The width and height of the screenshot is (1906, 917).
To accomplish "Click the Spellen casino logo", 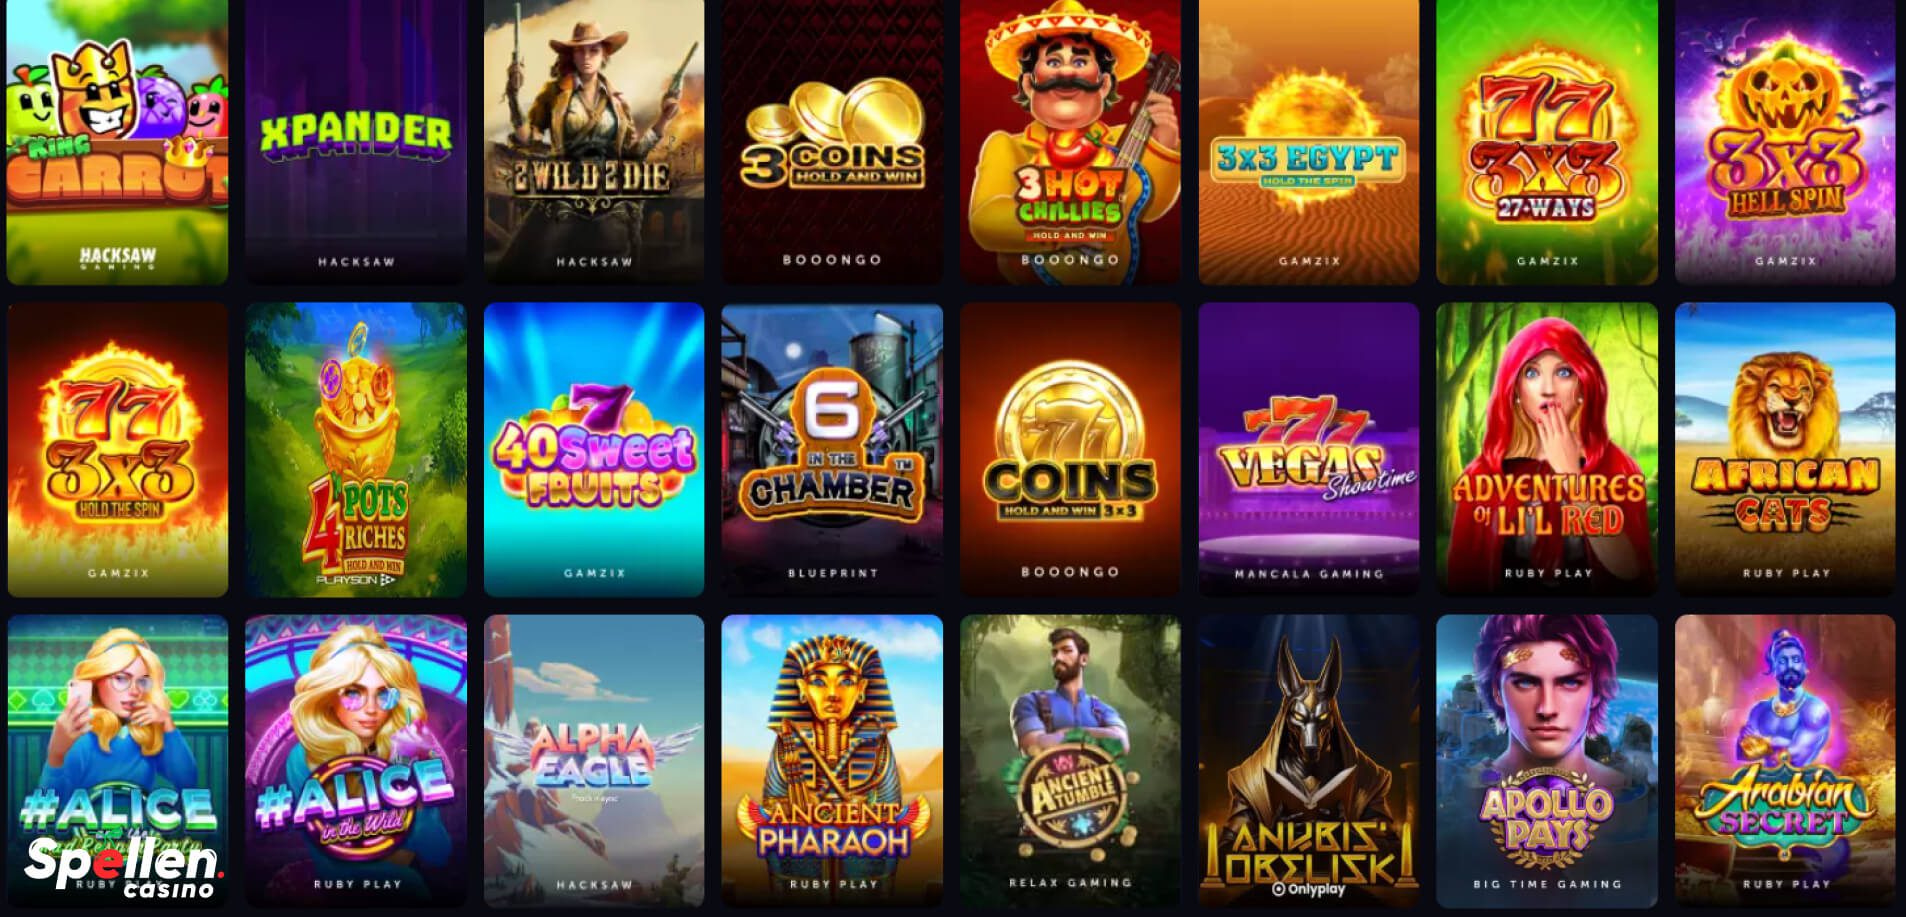I will click(123, 866).
